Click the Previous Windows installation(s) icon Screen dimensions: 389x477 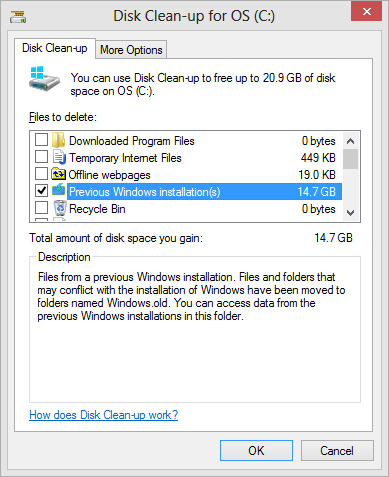pyautogui.click(x=59, y=189)
